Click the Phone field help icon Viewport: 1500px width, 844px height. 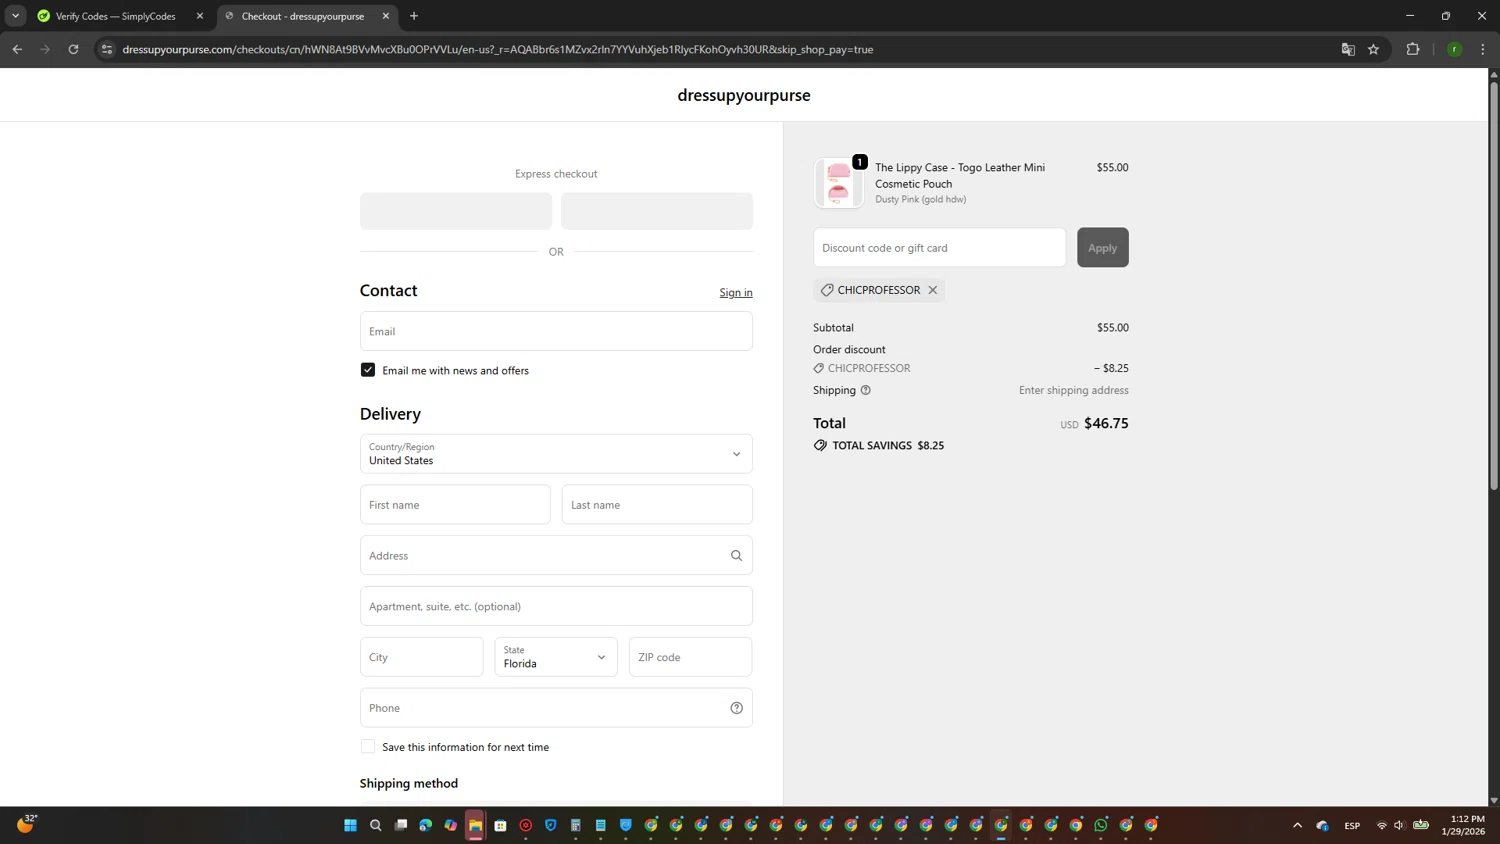tap(736, 708)
